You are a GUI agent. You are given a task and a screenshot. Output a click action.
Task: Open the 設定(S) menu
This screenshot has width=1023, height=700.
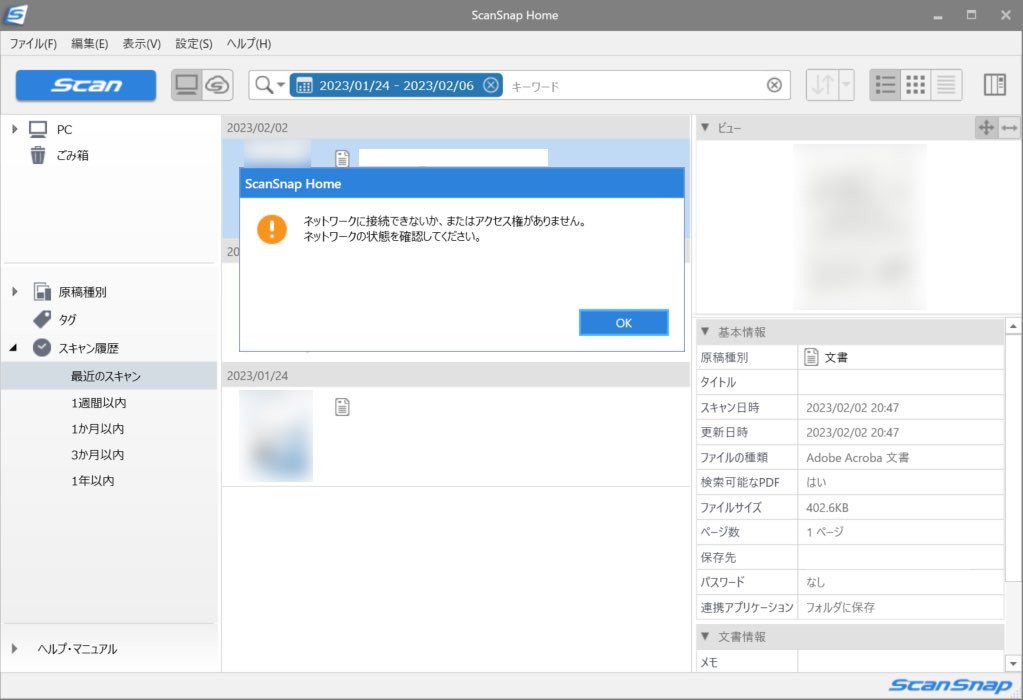point(194,44)
